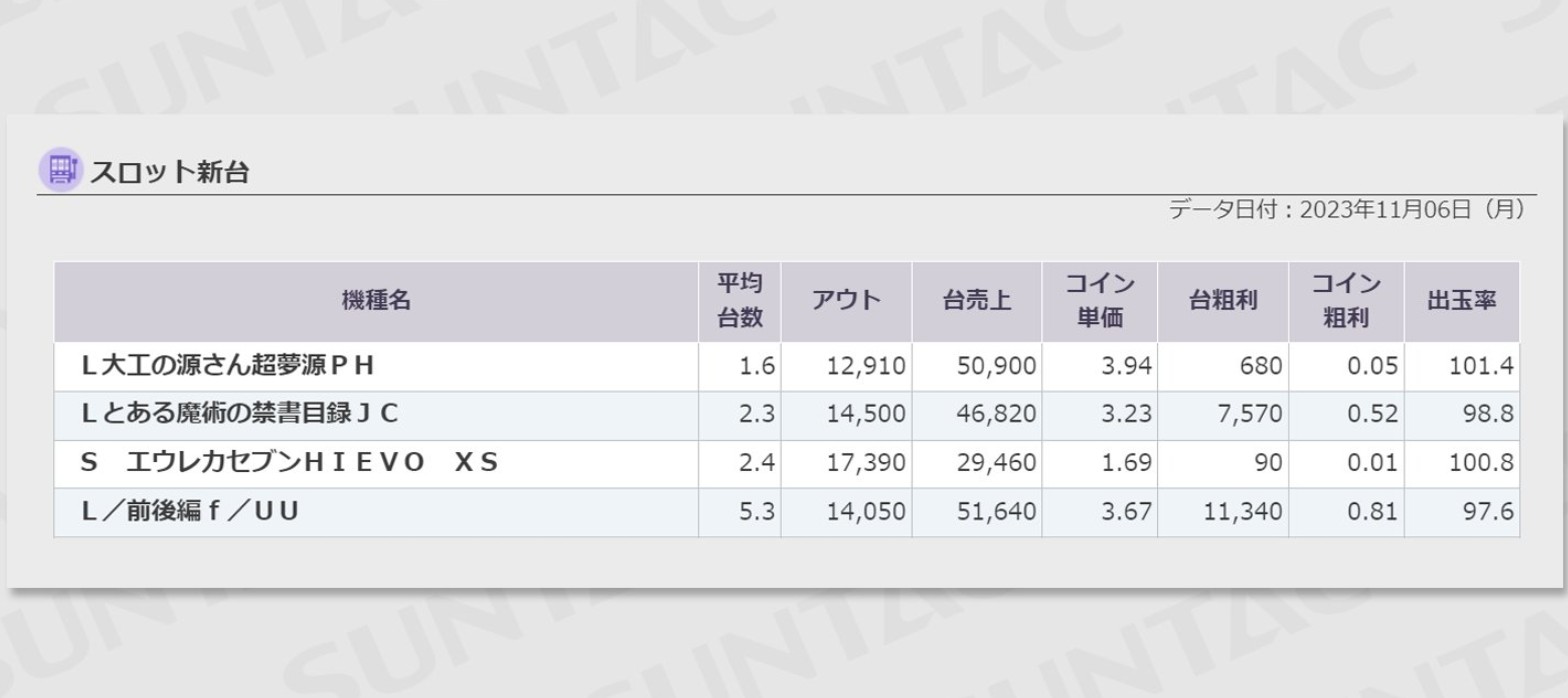Click the 17,390 out value cell
Viewport: 1568px width, 698px height.
pos(846,464)
